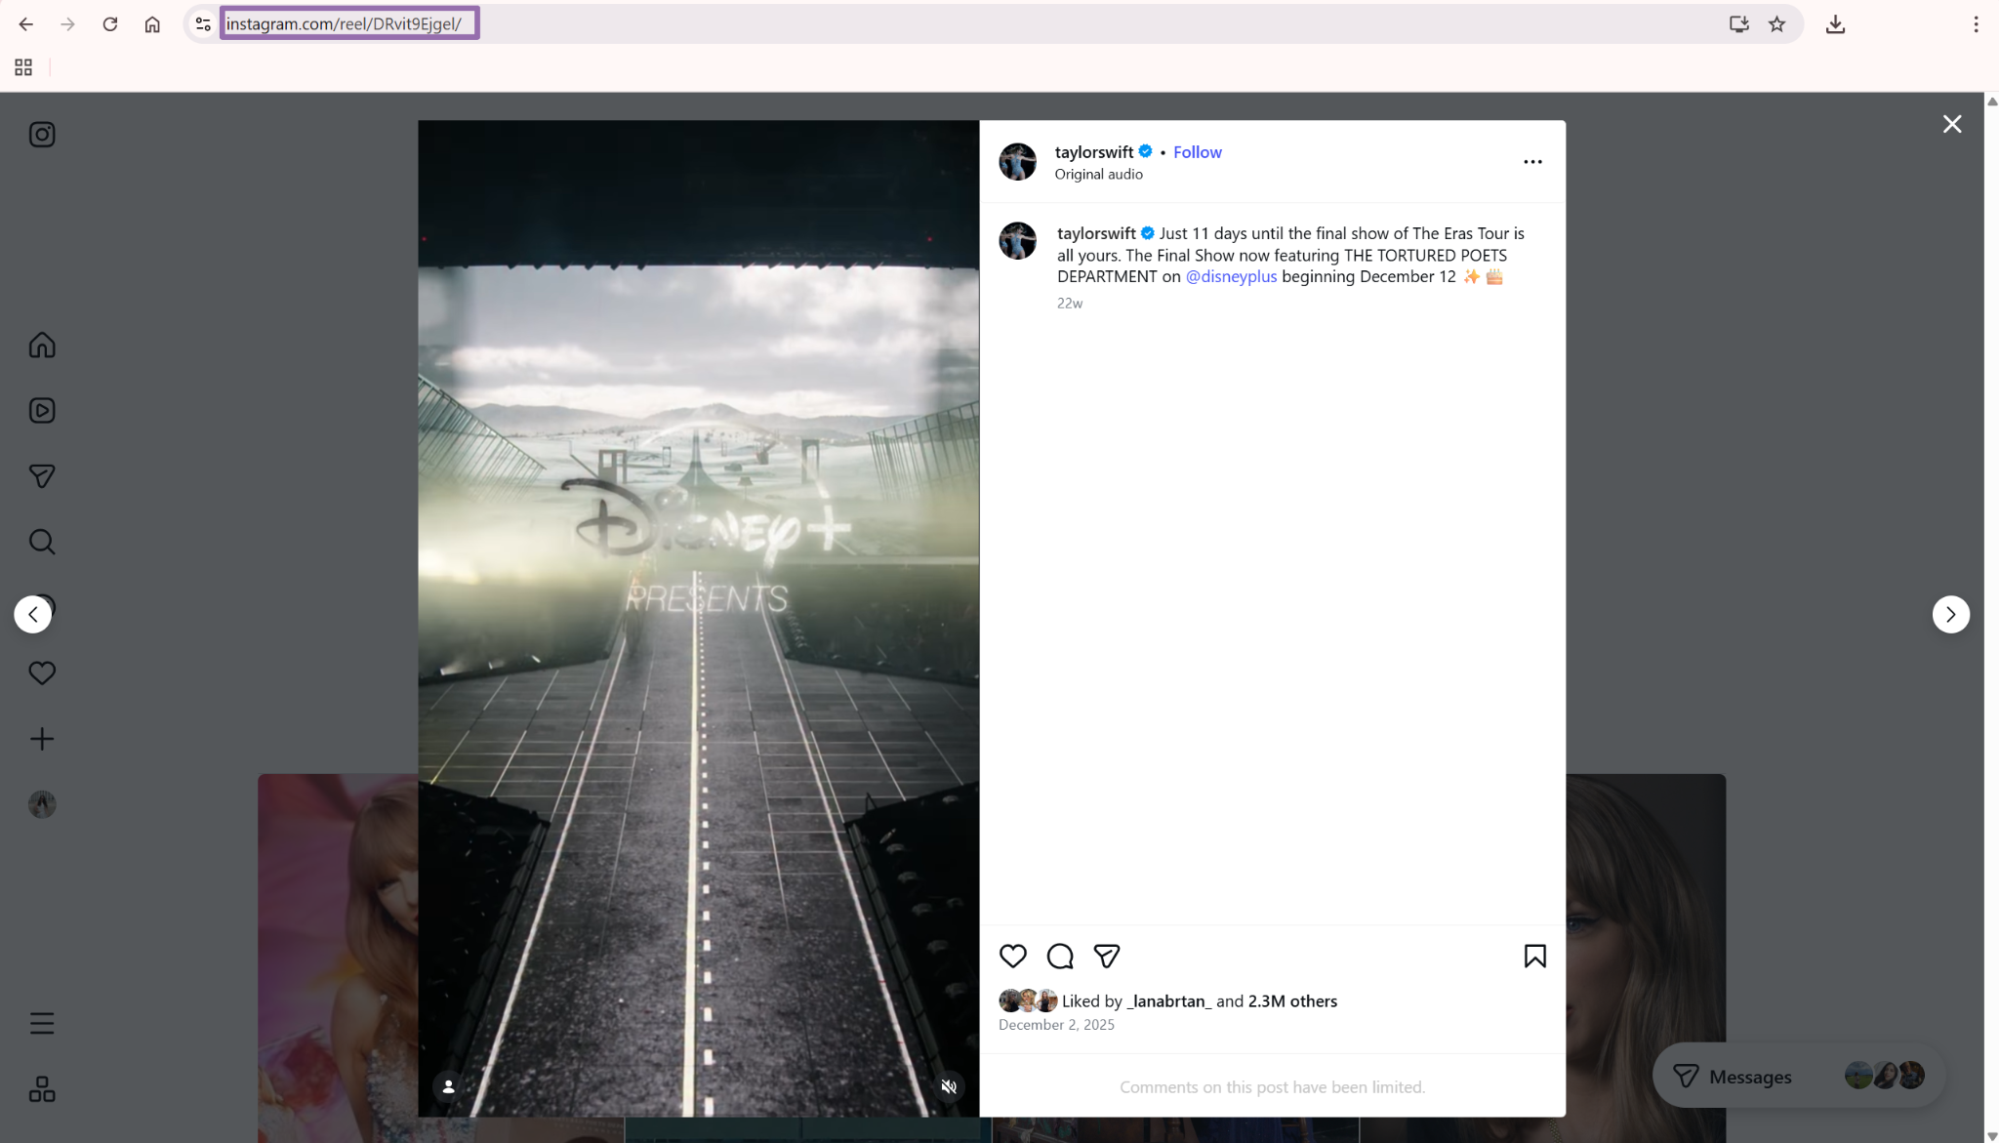View the 2.3M others who liked
Screen dimensions: 1999x1143
pyautogui.click(x=1292, y=1001)
